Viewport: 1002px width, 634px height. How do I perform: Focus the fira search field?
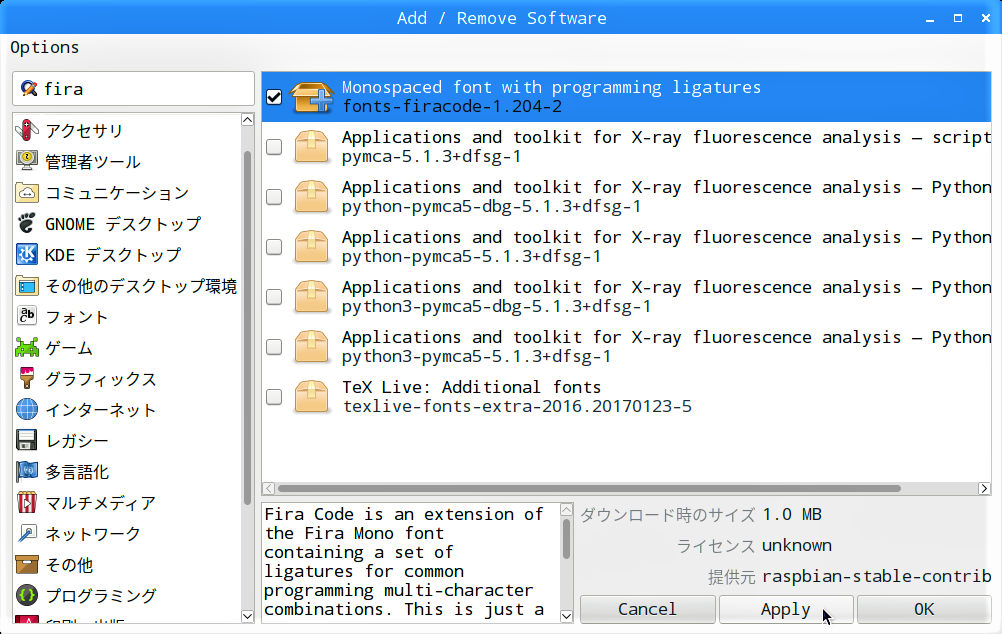click(x=134, y=89)
